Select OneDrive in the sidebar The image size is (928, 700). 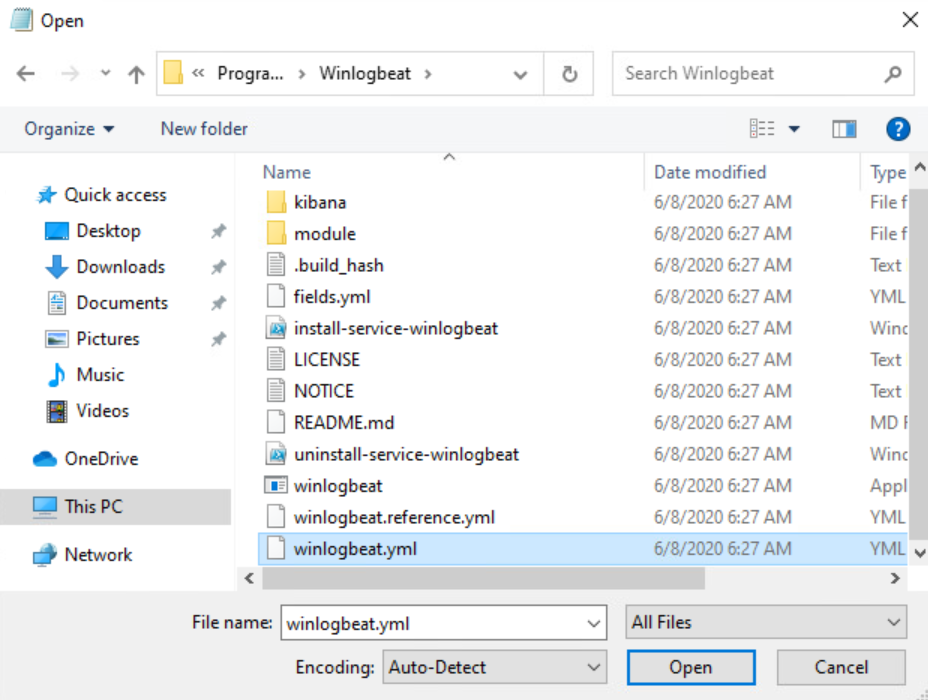101,459
